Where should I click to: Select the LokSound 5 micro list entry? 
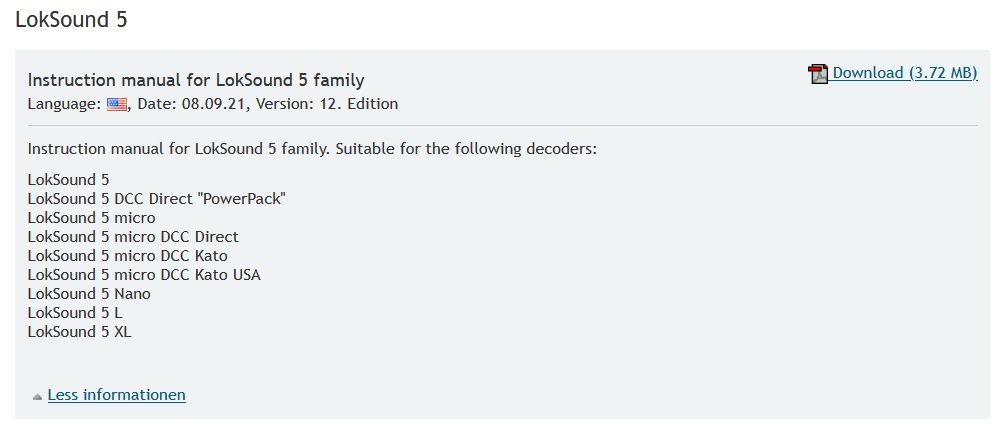point(92,218)
